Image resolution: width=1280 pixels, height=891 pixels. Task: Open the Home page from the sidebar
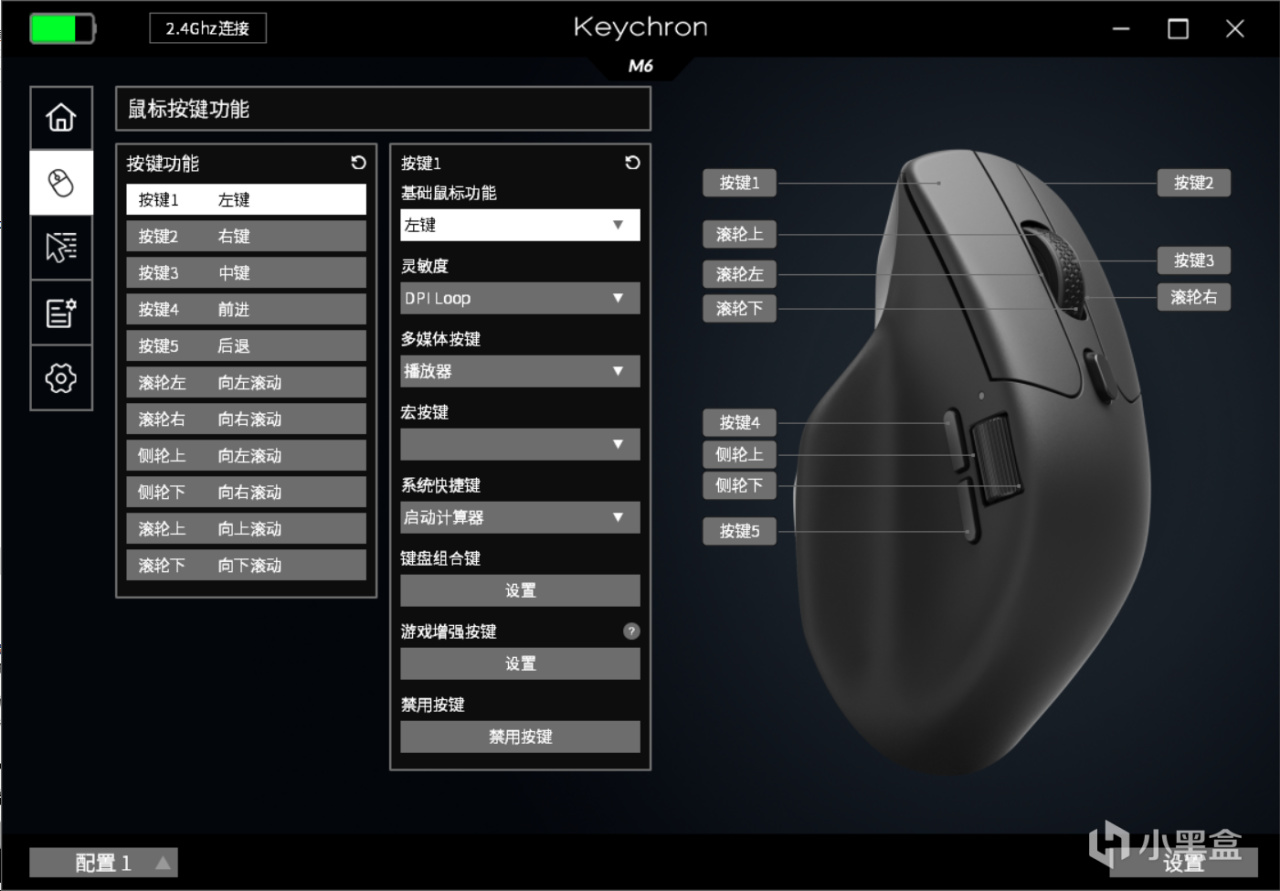61,118
